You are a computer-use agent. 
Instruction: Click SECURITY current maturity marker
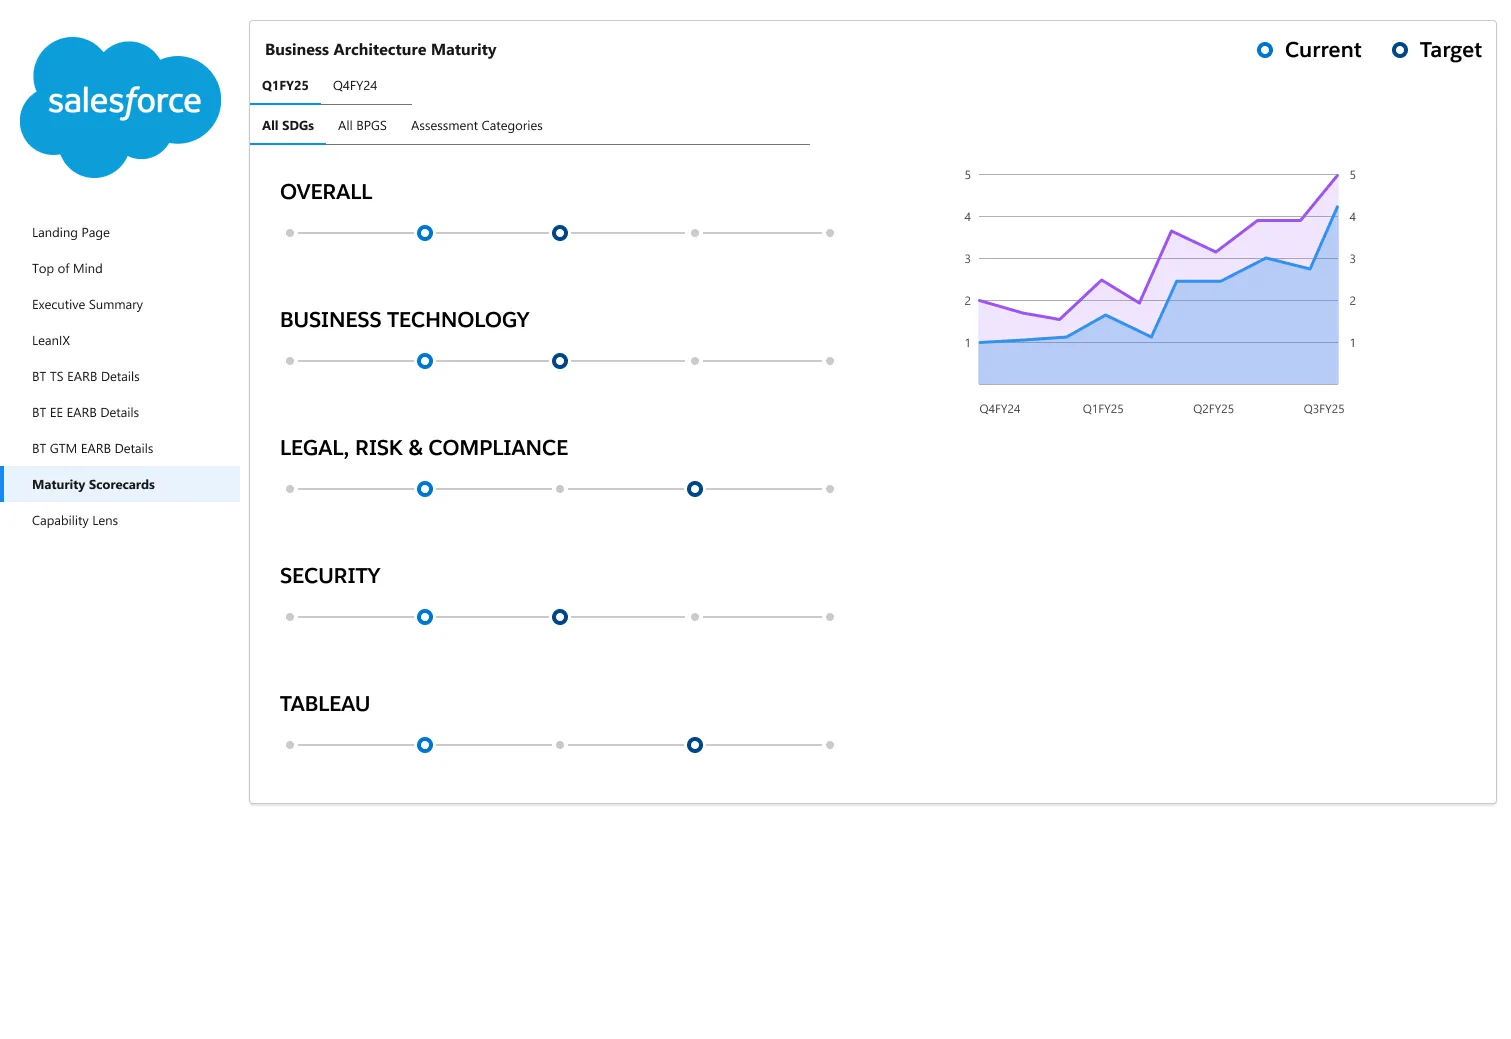coord(425,617)
